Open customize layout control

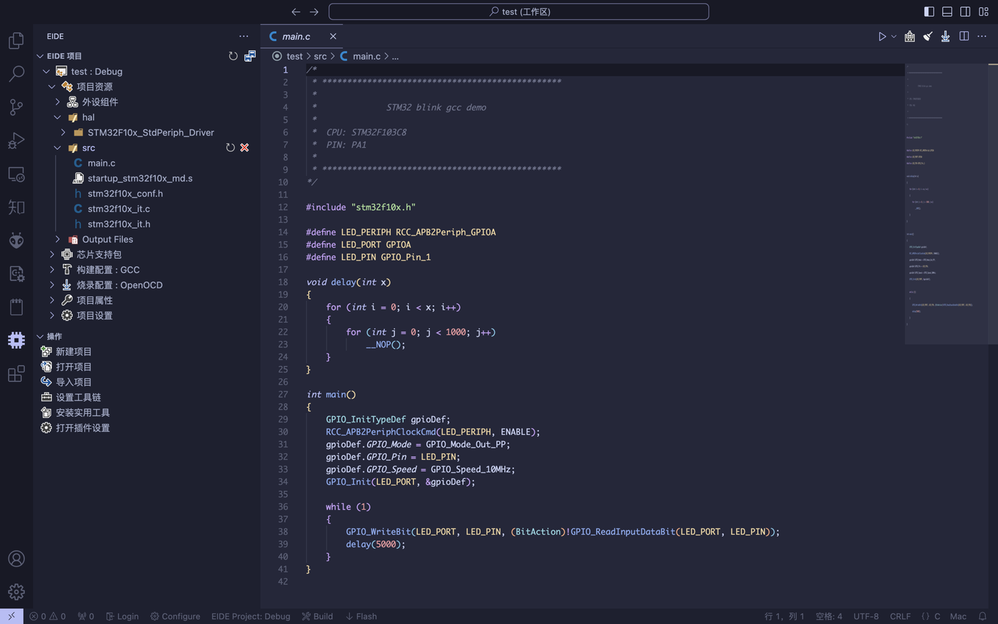click(x=983, y=11)
